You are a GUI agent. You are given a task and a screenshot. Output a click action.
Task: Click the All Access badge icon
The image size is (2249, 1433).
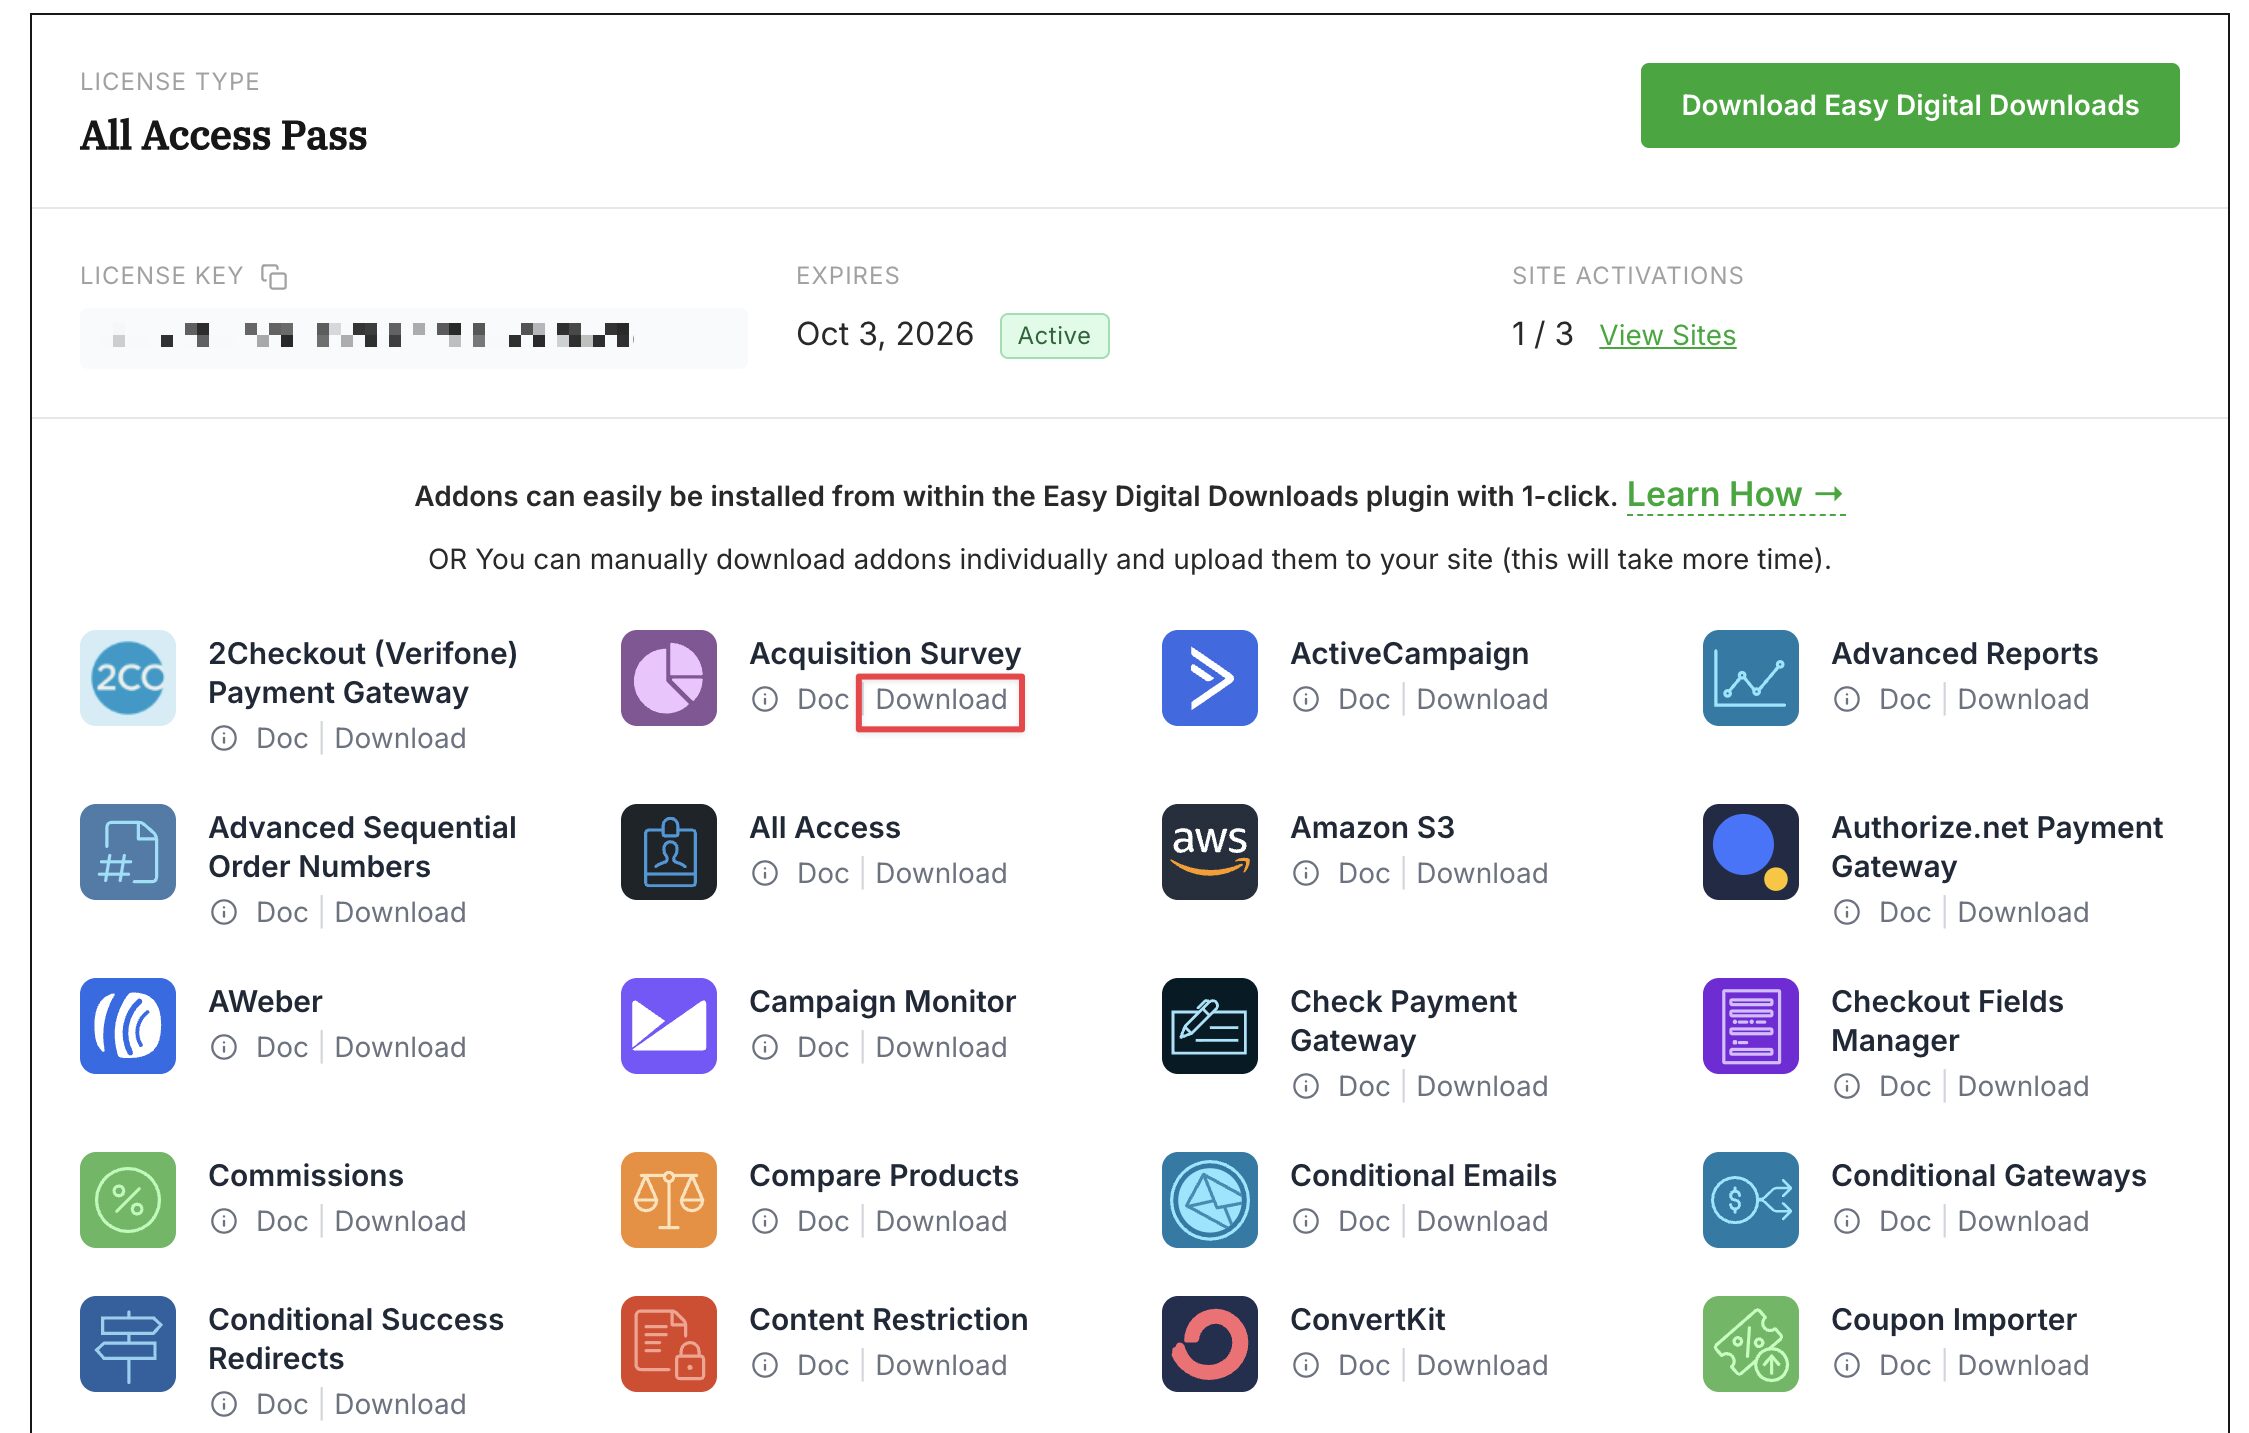[x=669, y=852]
